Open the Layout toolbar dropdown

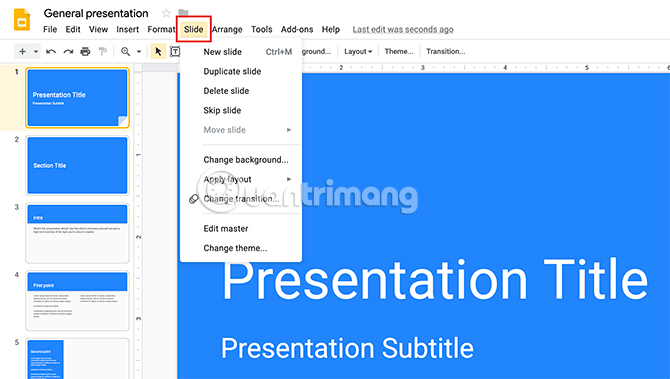pyautogui.click(x=358, y=52)
